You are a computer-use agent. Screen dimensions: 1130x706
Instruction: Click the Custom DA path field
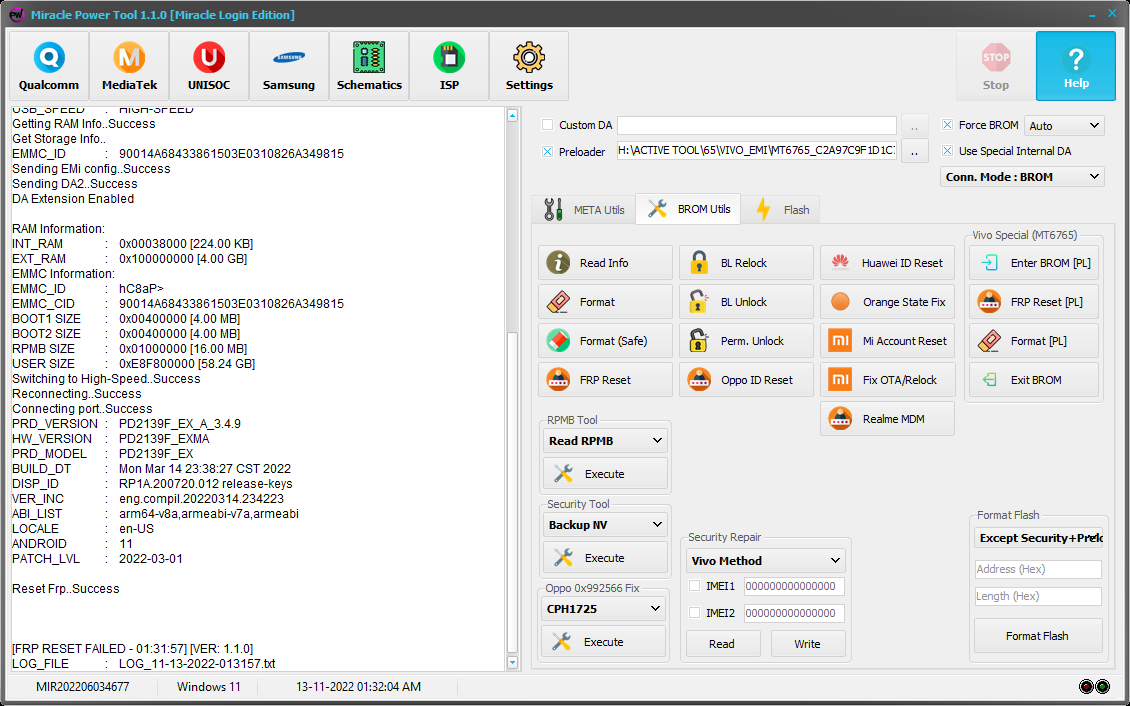click(x=757, y=125)
